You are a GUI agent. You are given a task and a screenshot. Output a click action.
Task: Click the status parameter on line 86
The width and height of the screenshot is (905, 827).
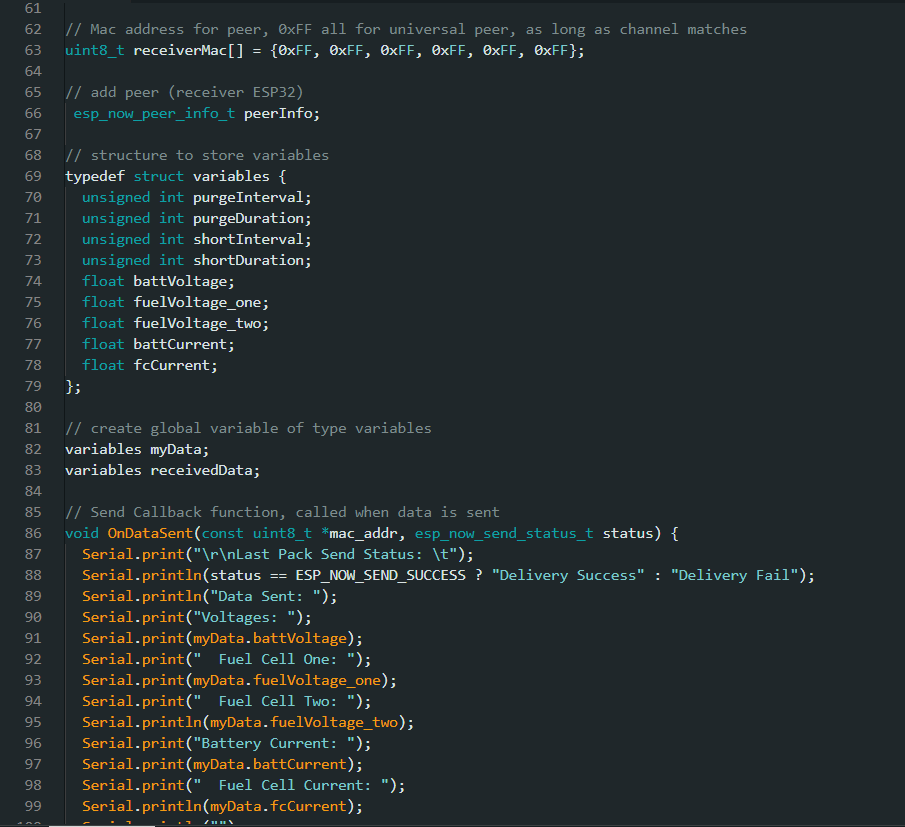[x=628, y=533]
